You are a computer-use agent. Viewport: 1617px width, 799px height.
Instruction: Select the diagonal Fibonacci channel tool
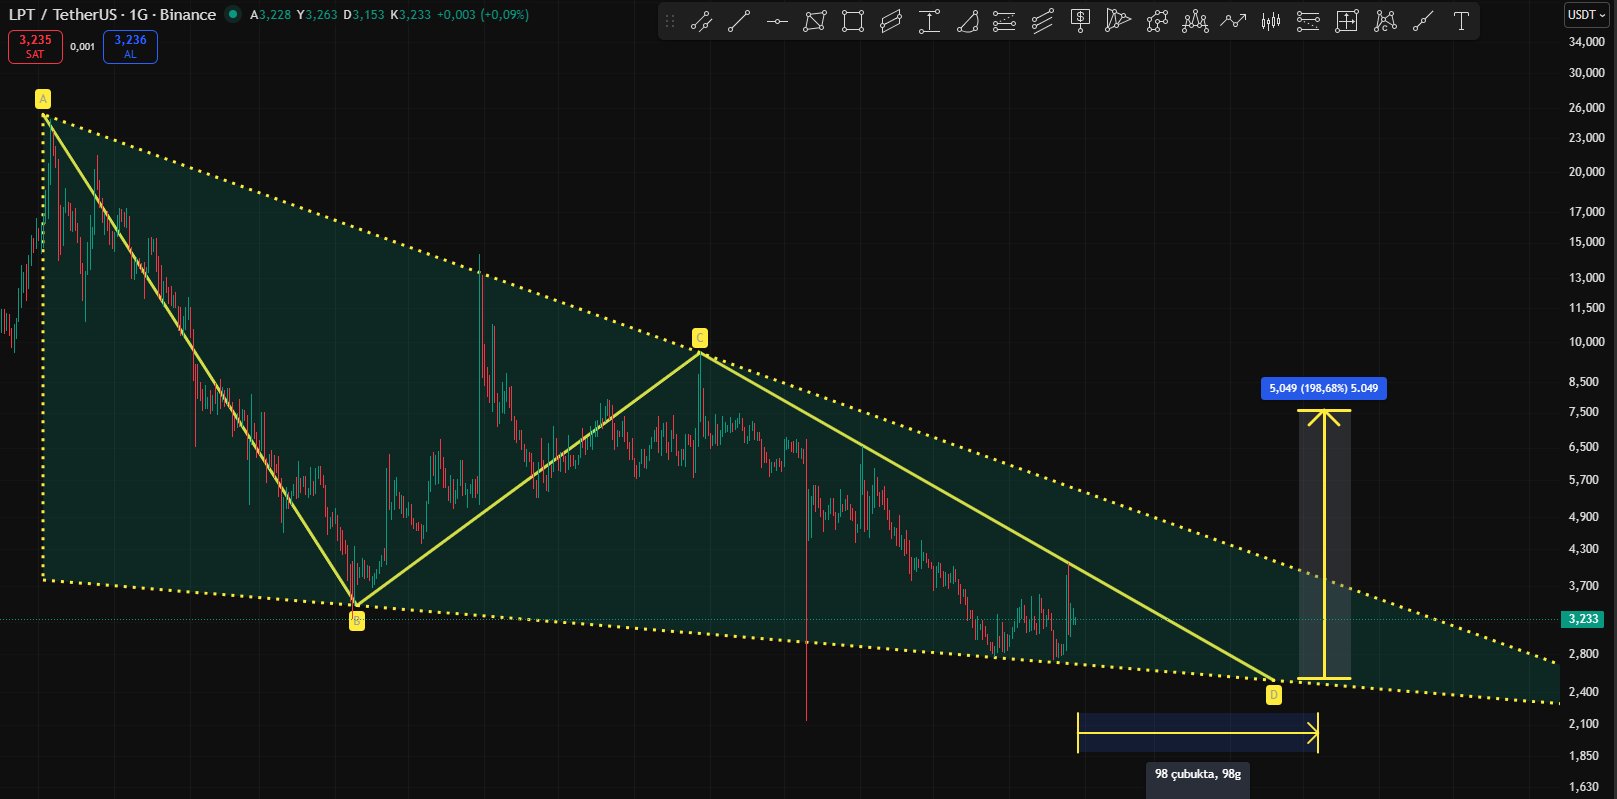pos(1043,21)
